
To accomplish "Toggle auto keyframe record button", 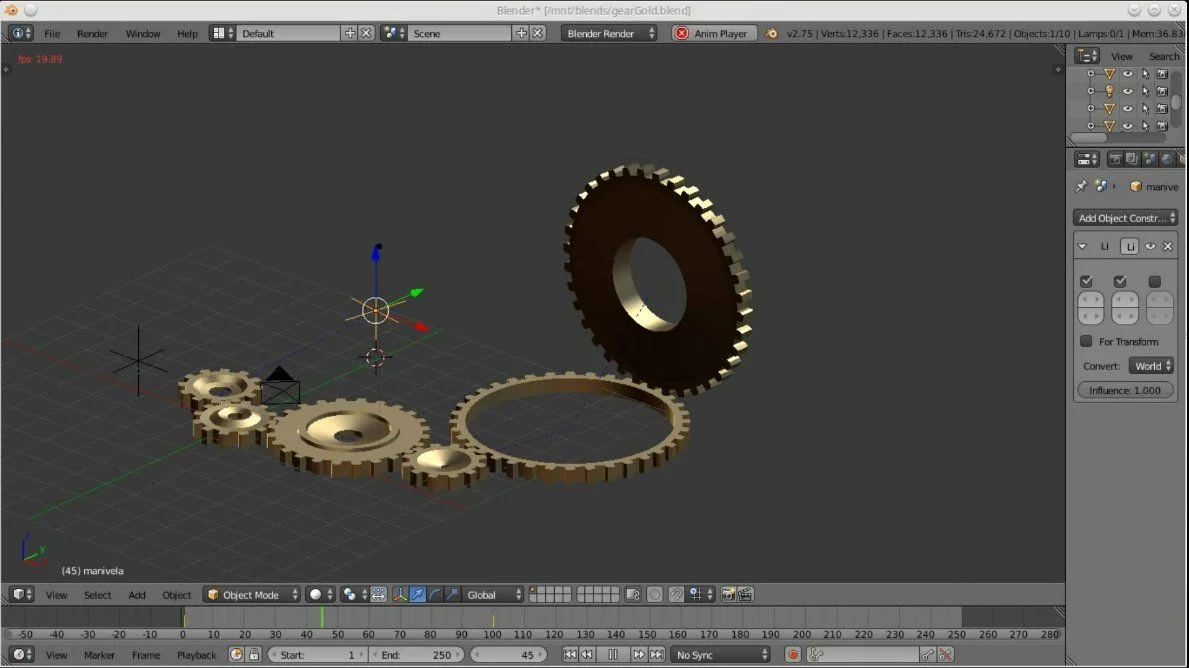I will (x=792, y=655).
